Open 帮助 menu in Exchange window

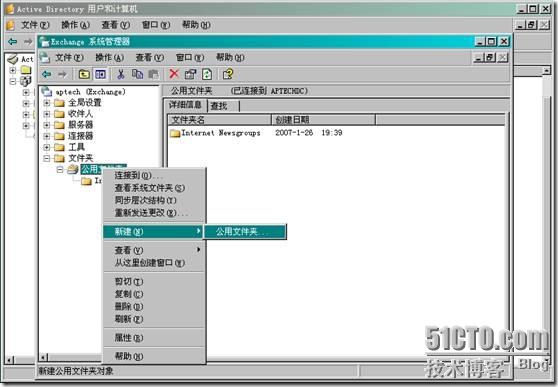[x=230, y=58]
